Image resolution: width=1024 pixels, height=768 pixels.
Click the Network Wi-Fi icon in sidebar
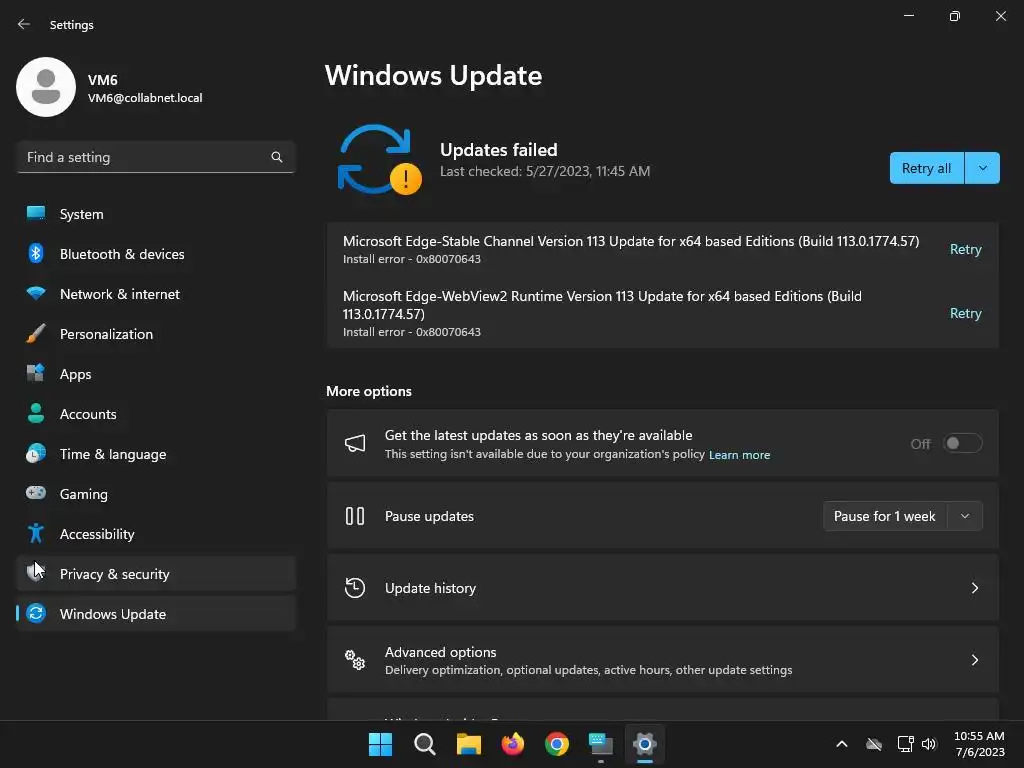[x=36, y=293]
